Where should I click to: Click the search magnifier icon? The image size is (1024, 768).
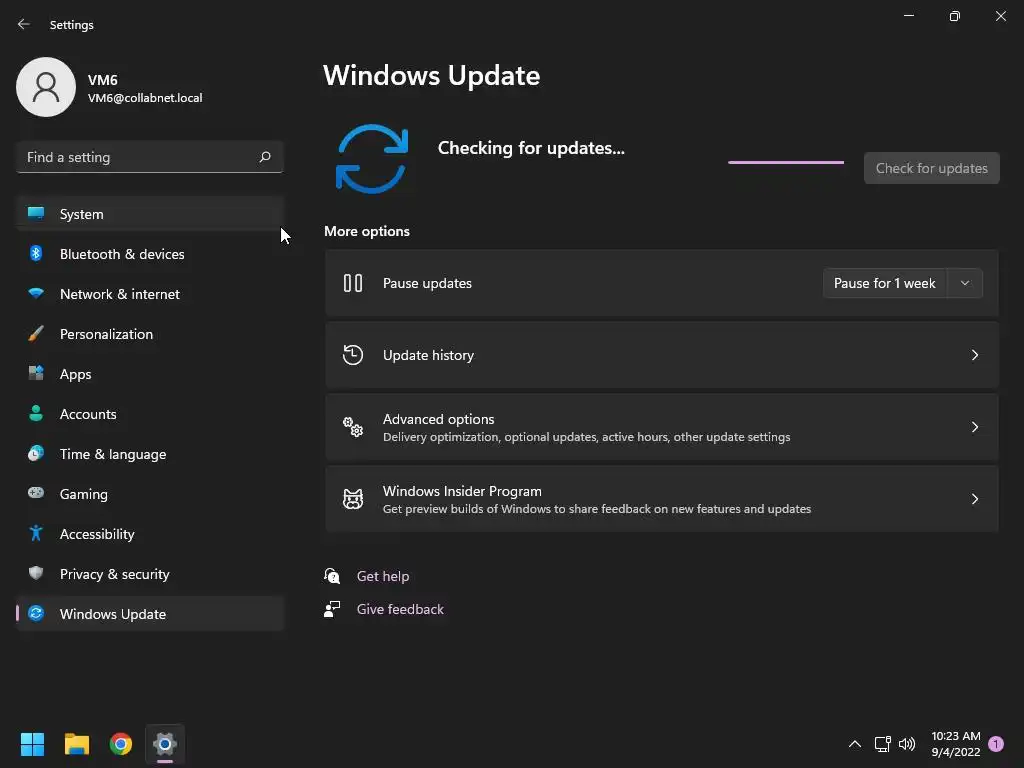(265, 157)
